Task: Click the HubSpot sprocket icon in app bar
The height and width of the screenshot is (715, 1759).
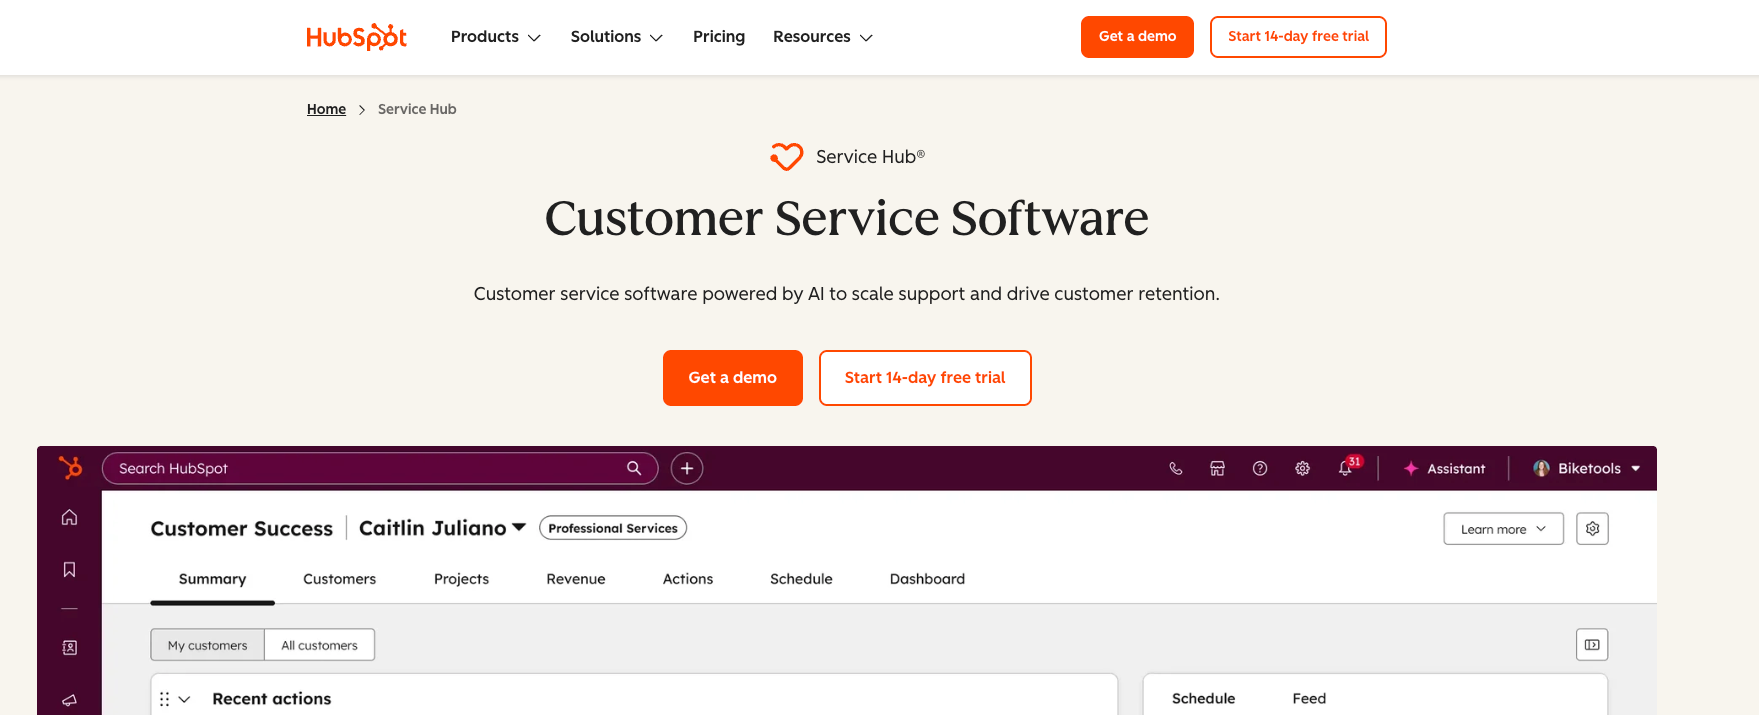Action: point(70,468)
